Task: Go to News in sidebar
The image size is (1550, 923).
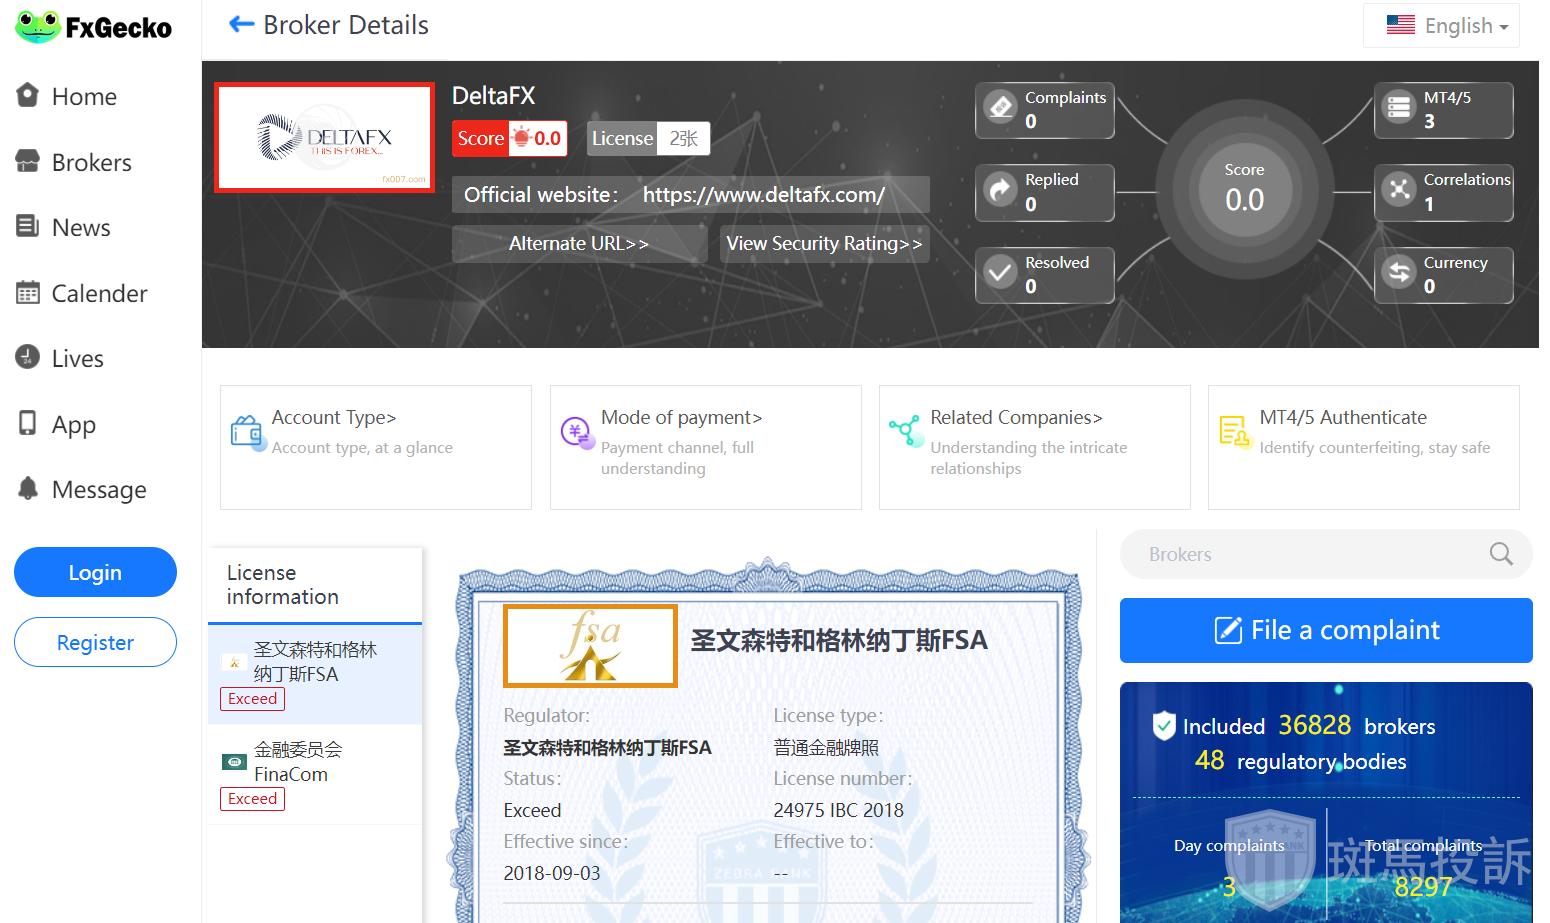Action: click(x=80, y=228)
